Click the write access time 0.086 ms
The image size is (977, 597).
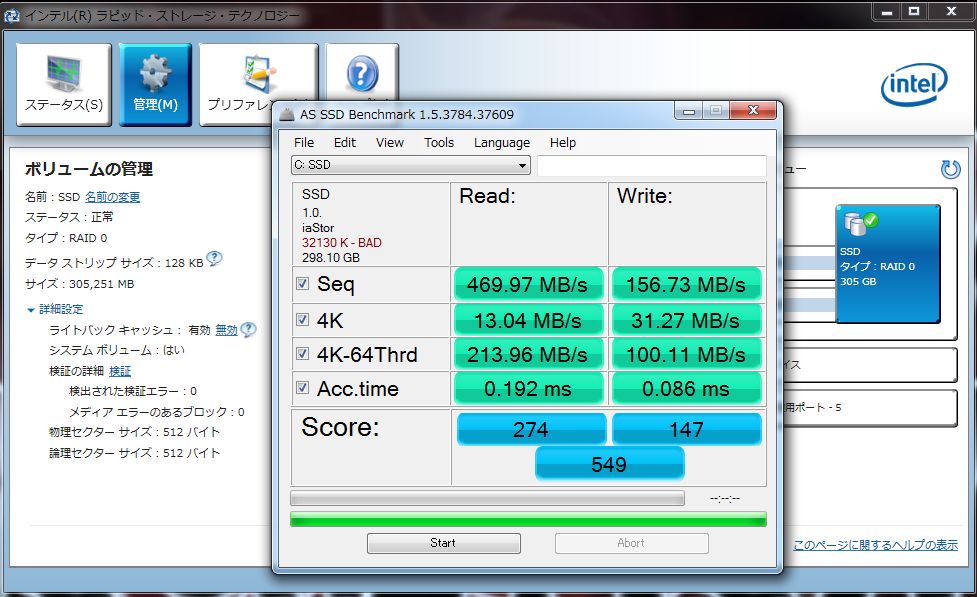pyautogui.click(x=685, y=388)
